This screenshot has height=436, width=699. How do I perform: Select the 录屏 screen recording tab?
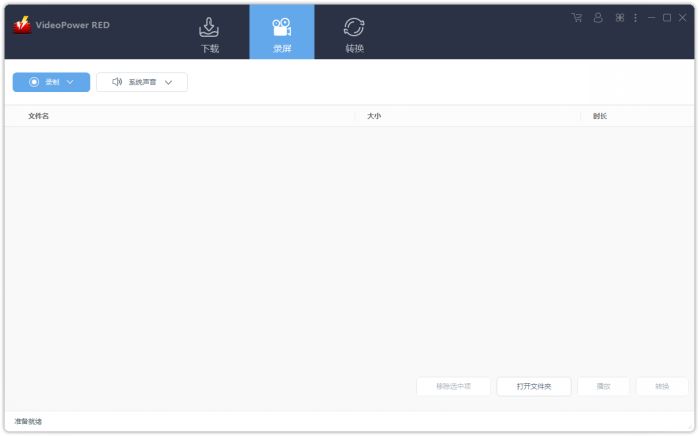[x=282, y=32]
